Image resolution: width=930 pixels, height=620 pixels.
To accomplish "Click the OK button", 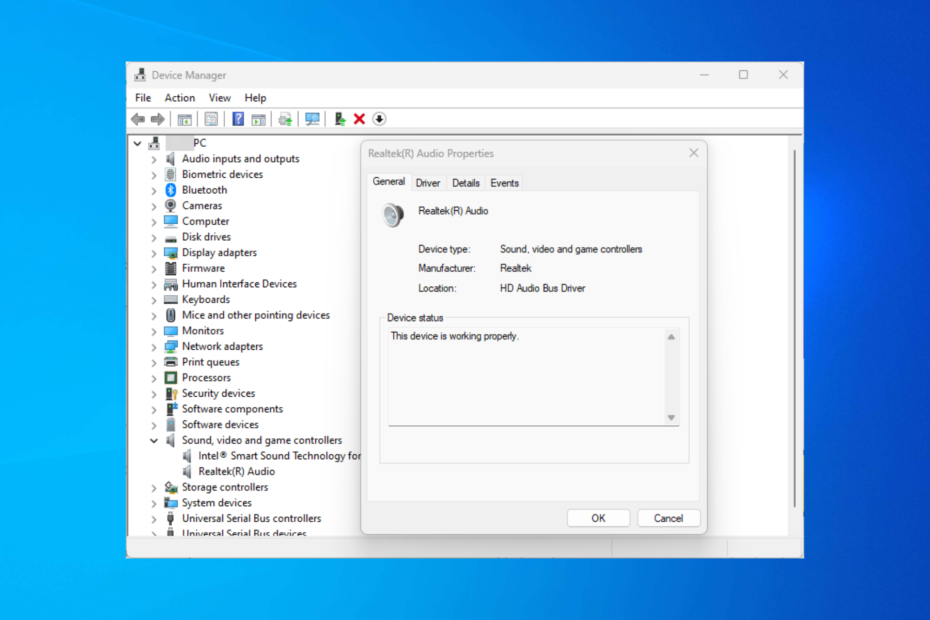I will pos(598,518).
